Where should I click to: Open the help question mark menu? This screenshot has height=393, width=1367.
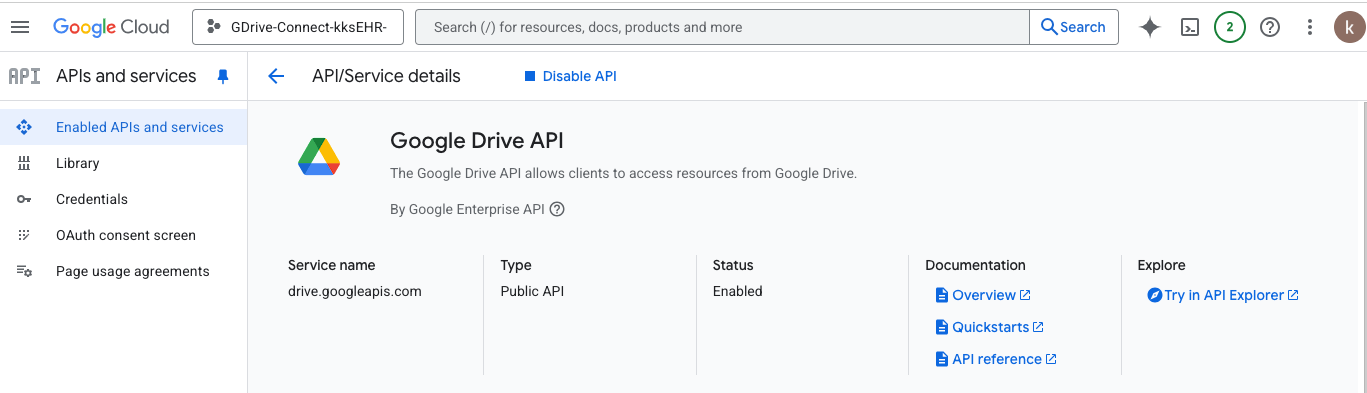click(1270, 27)
